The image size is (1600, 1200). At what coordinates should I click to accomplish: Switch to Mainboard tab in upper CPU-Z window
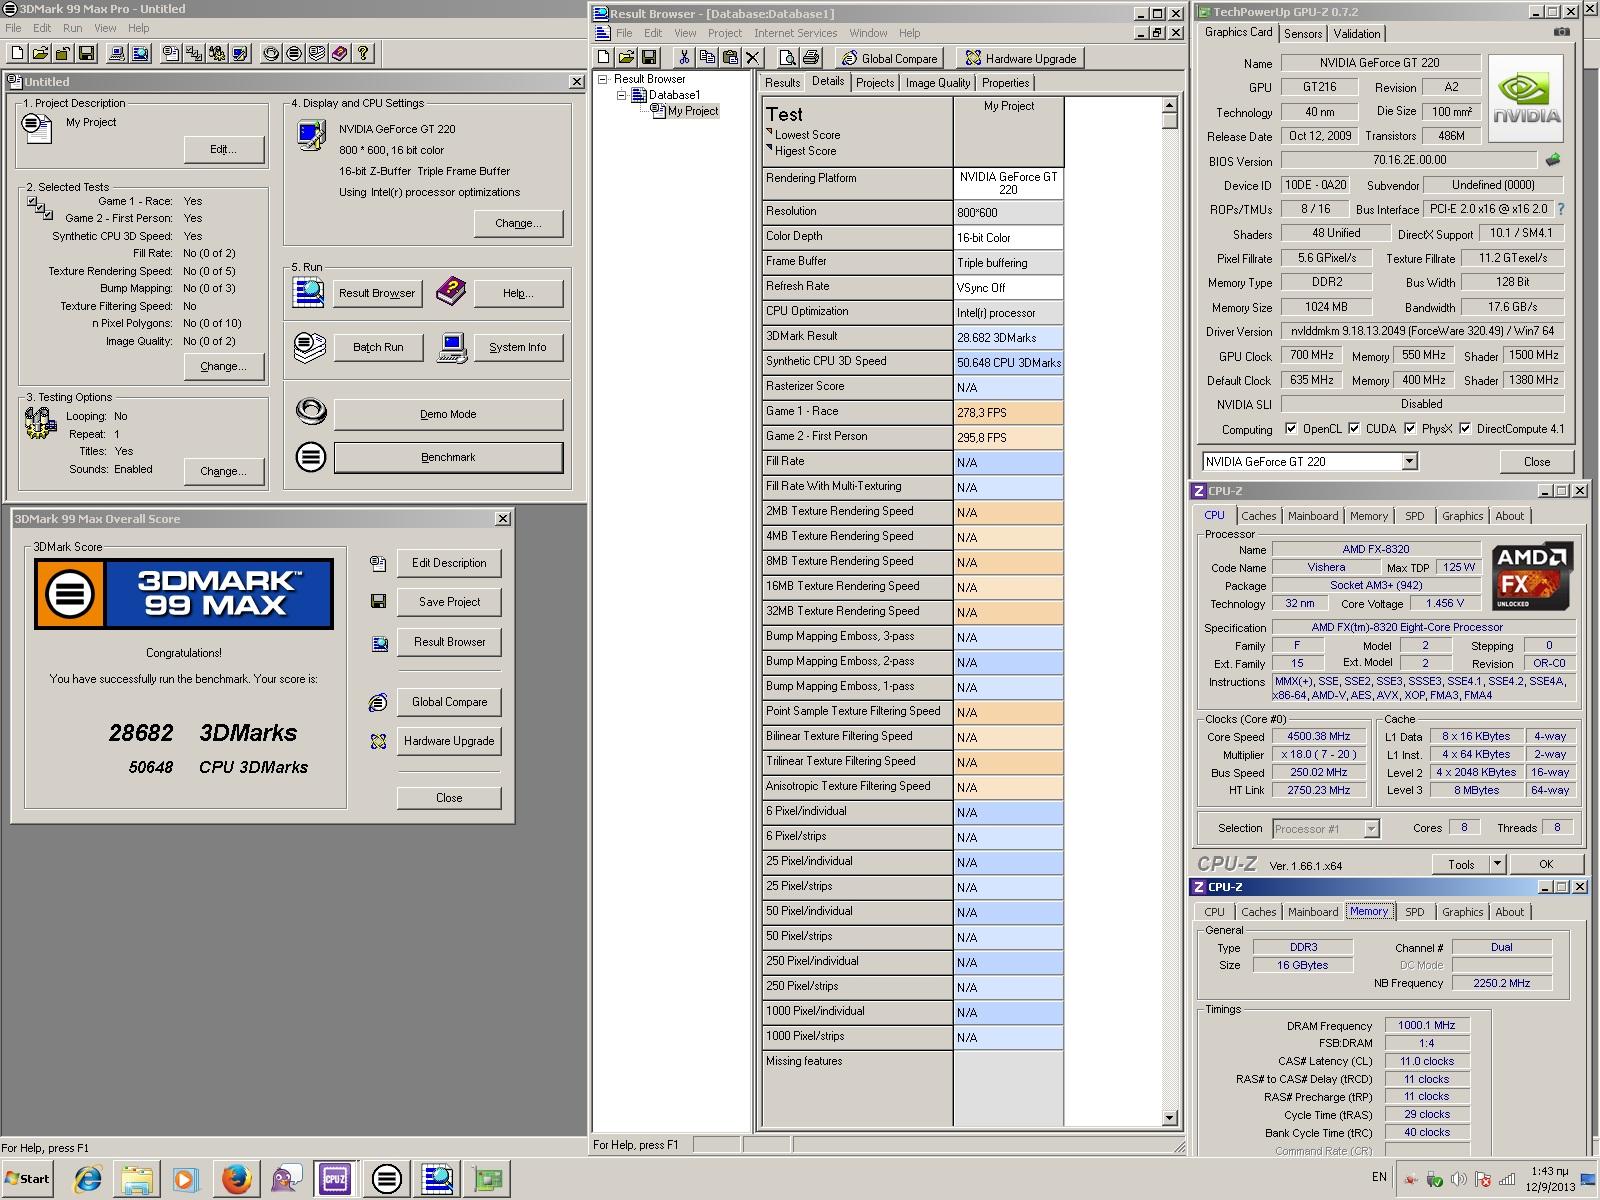click(x=1313, y=516)
